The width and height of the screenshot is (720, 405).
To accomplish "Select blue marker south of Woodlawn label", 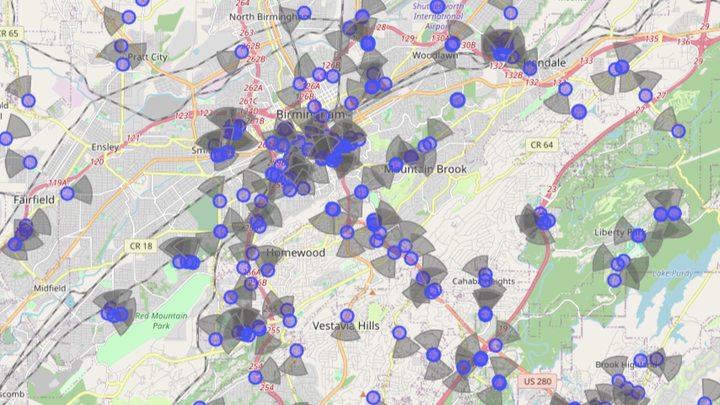I will [x=457, y=99].
